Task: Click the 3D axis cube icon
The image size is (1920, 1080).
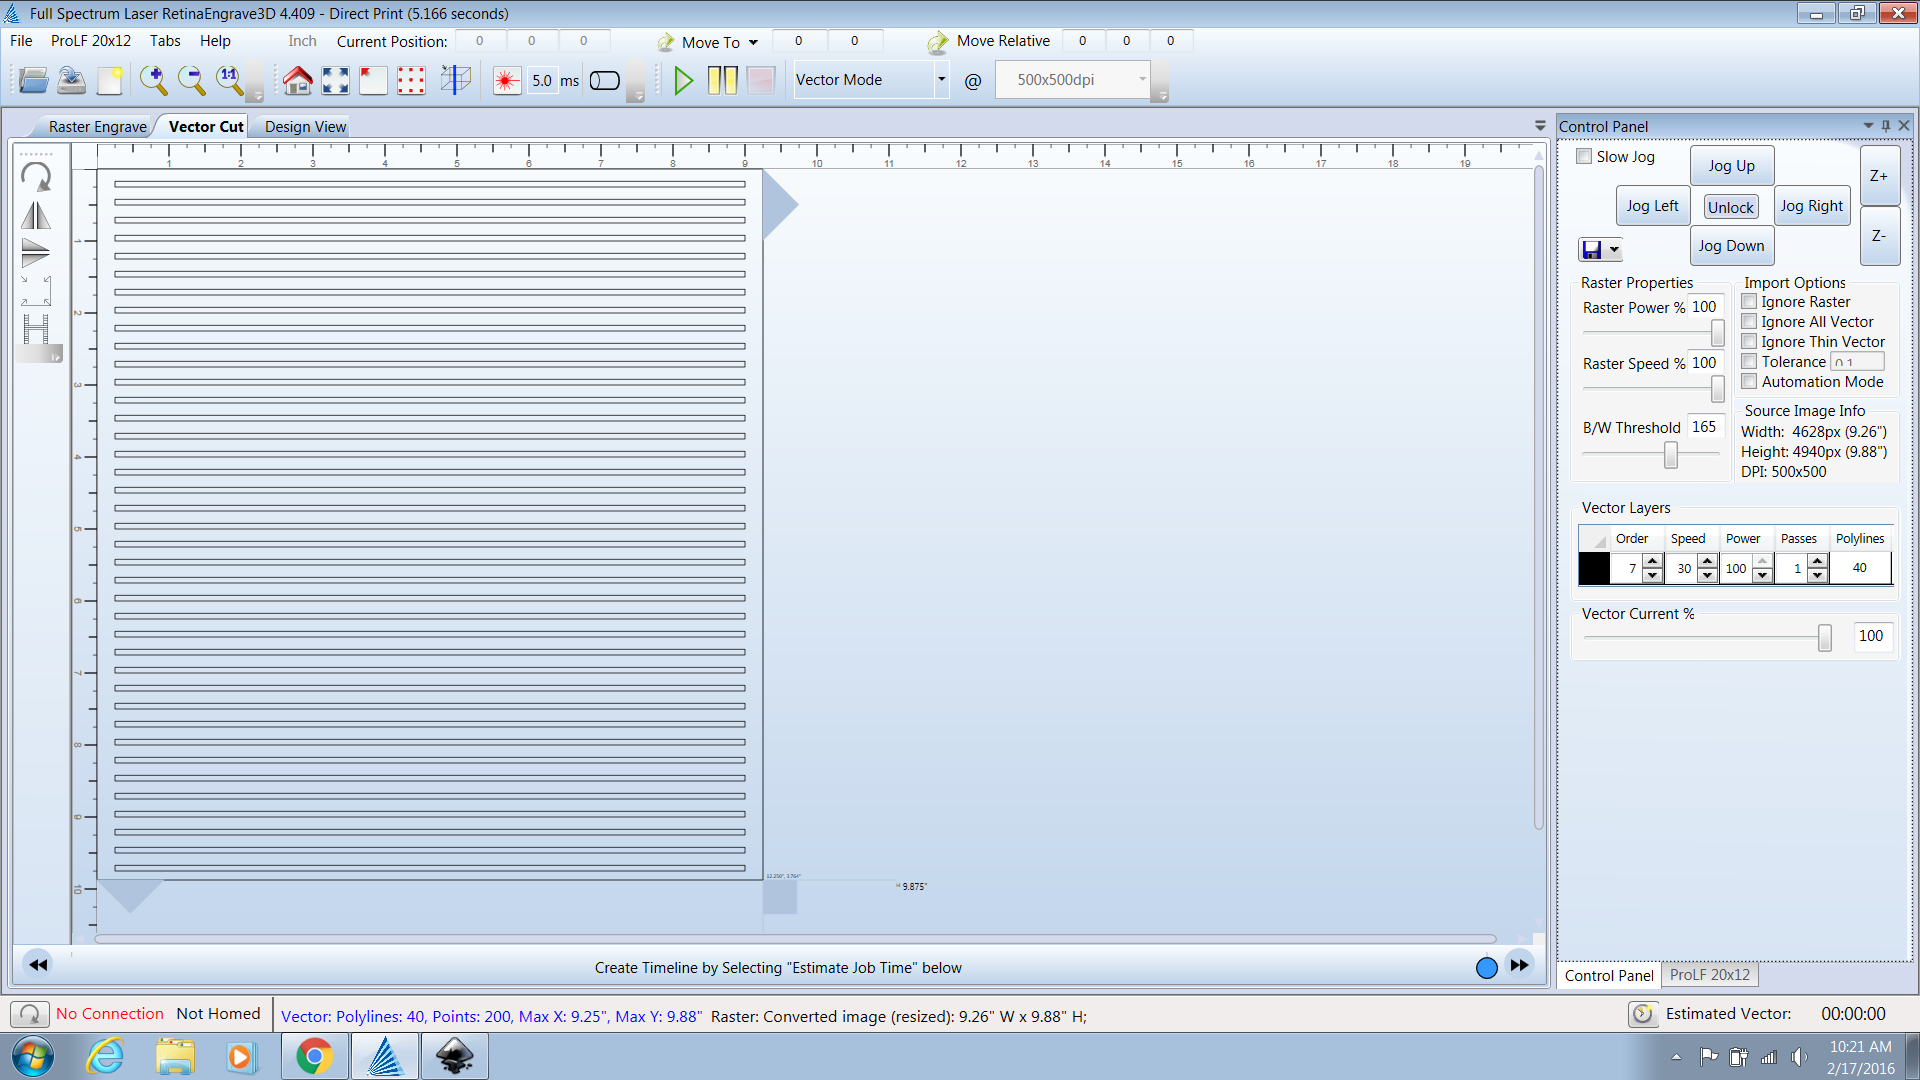Action: [455, 80]
